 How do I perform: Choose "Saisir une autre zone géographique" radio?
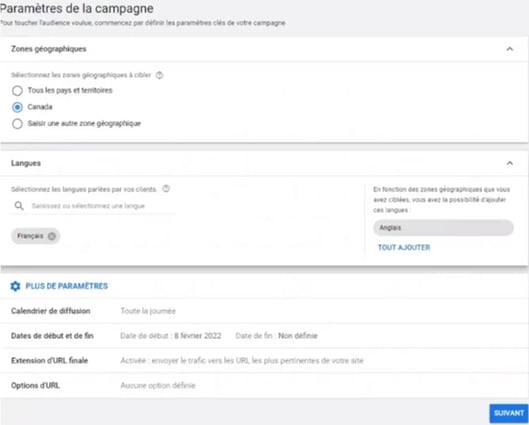point(17,124)
